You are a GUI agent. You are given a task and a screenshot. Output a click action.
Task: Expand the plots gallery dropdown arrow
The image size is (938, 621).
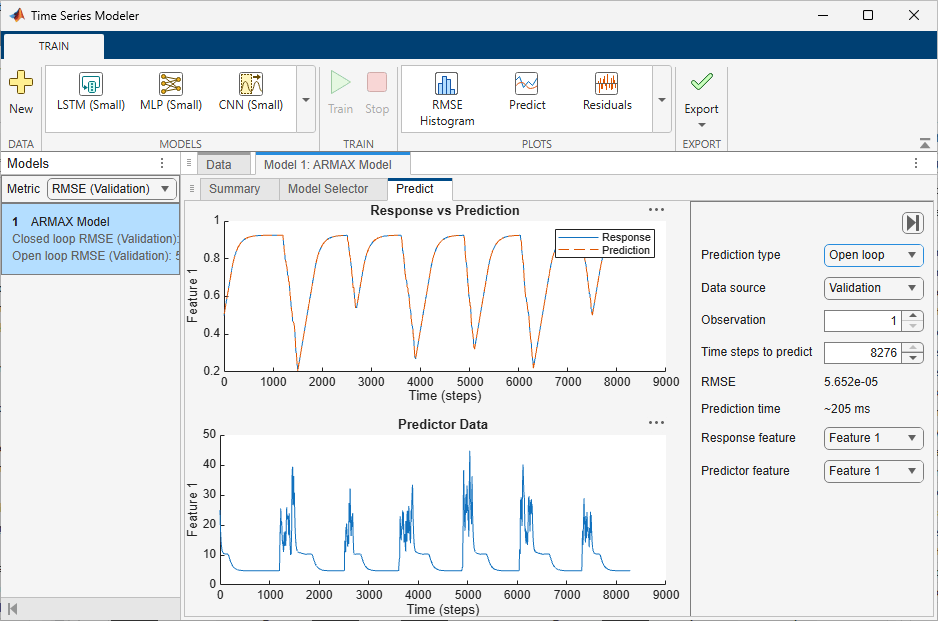[662, 99]
